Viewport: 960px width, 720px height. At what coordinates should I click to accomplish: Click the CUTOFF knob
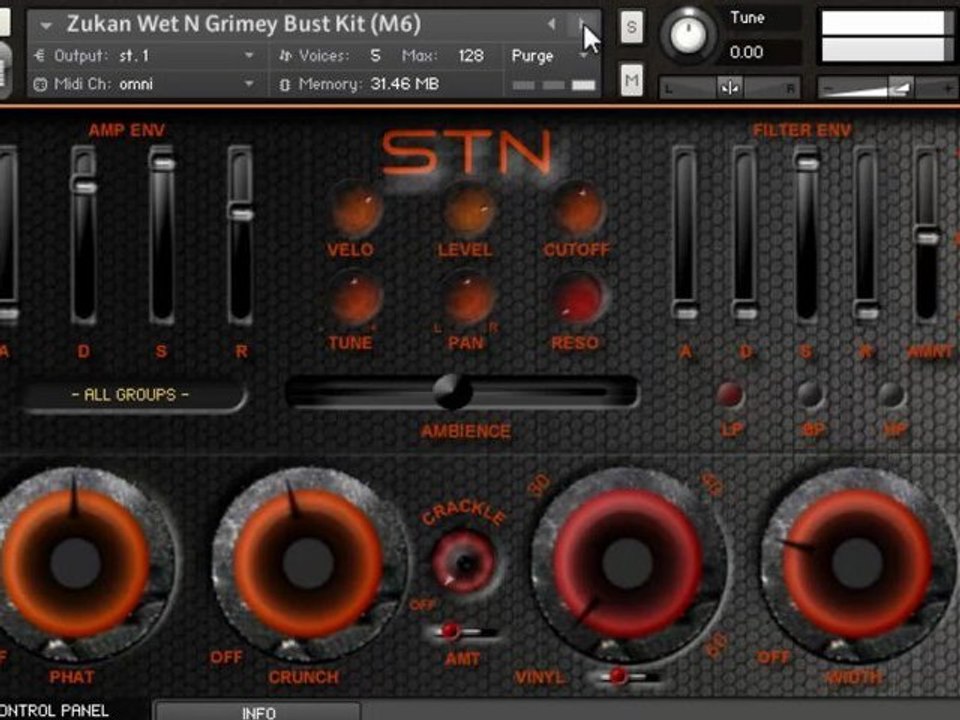pos(577,209)
